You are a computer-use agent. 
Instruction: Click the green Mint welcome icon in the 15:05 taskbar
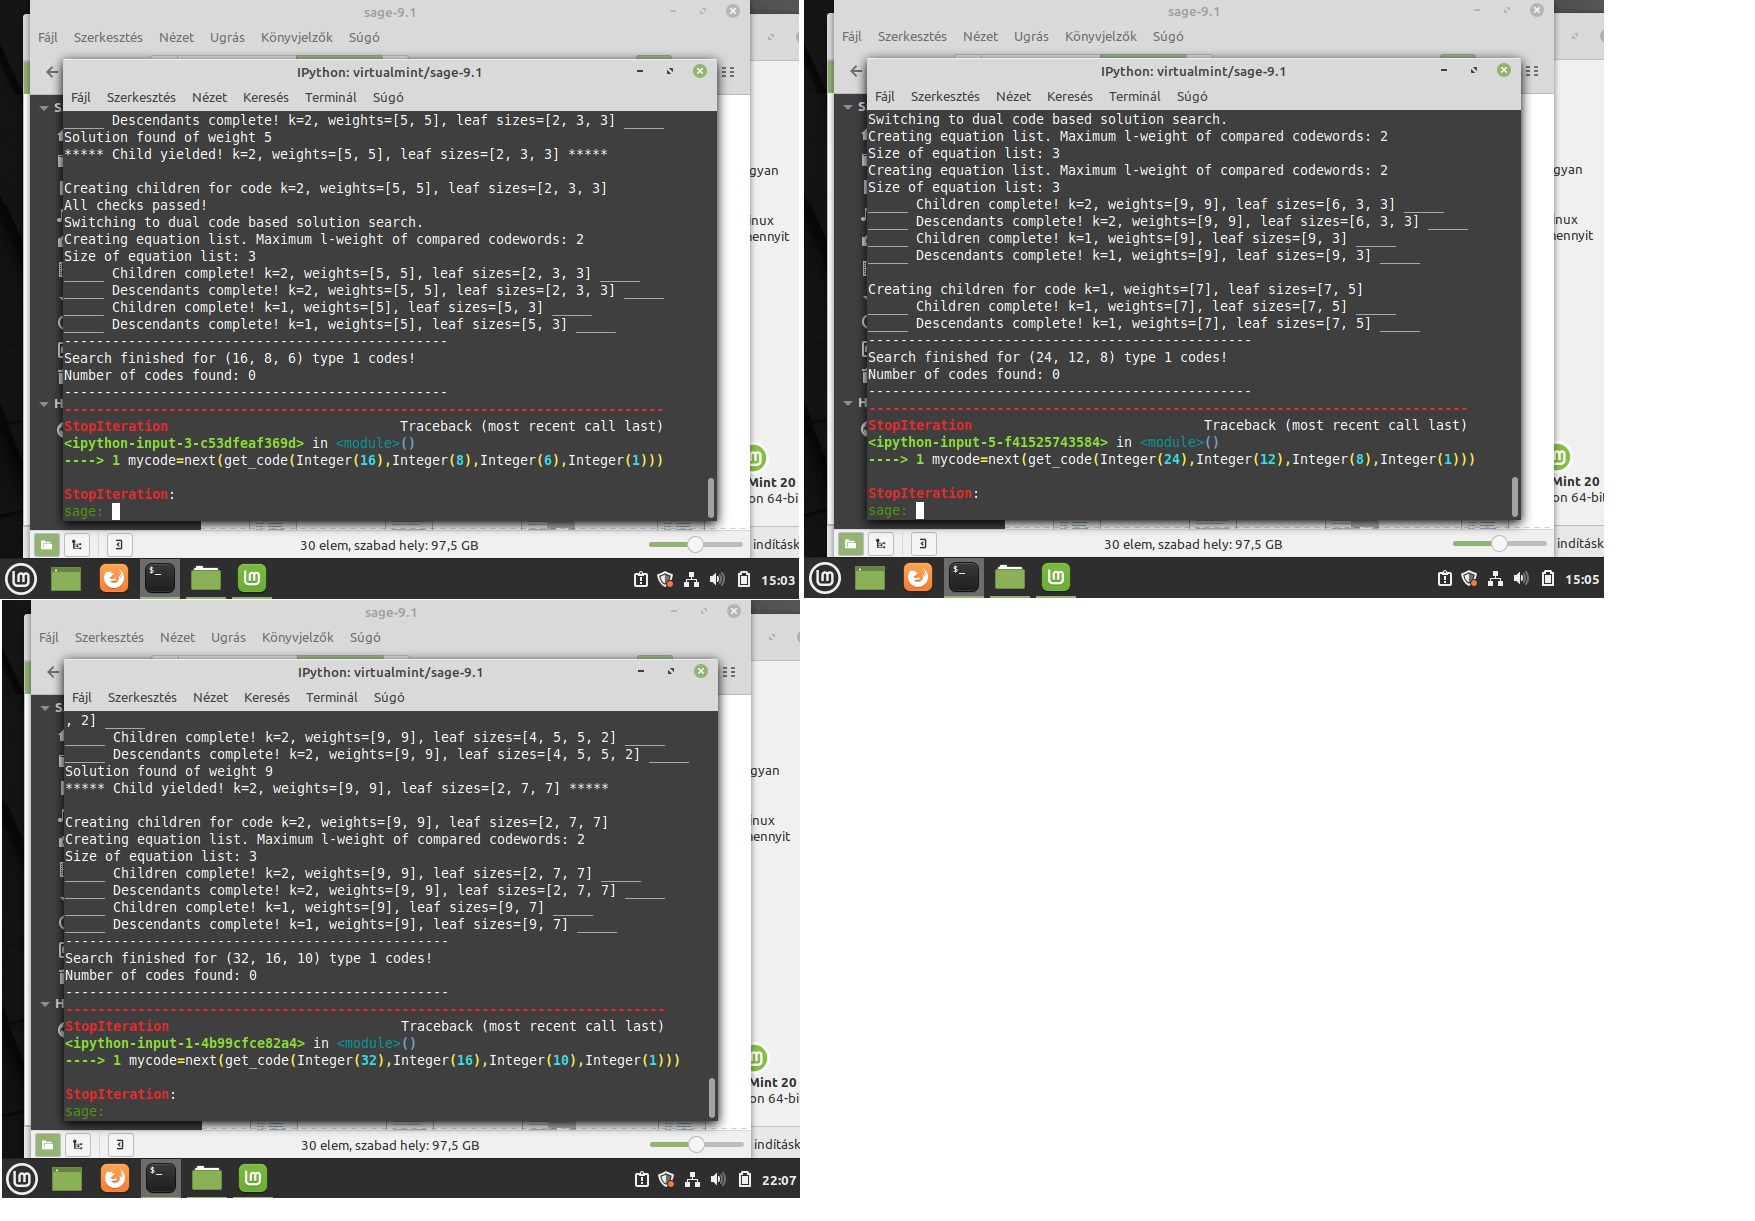click(x=1056, y=577)
